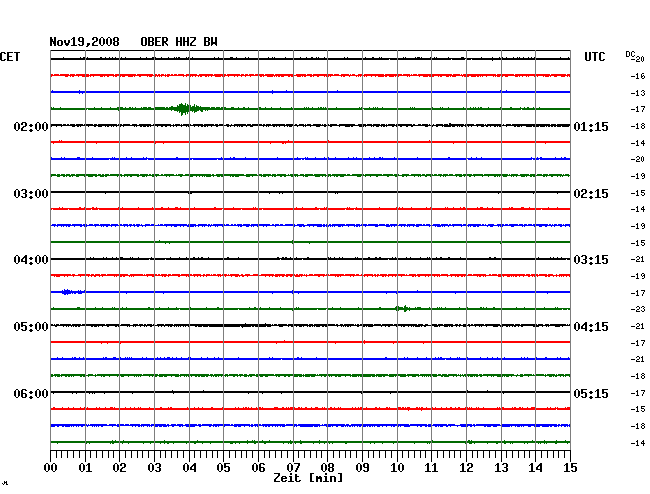The image size is (650, 494).
Task: Click the date label Nov19,2008
Action: point(84,42)
